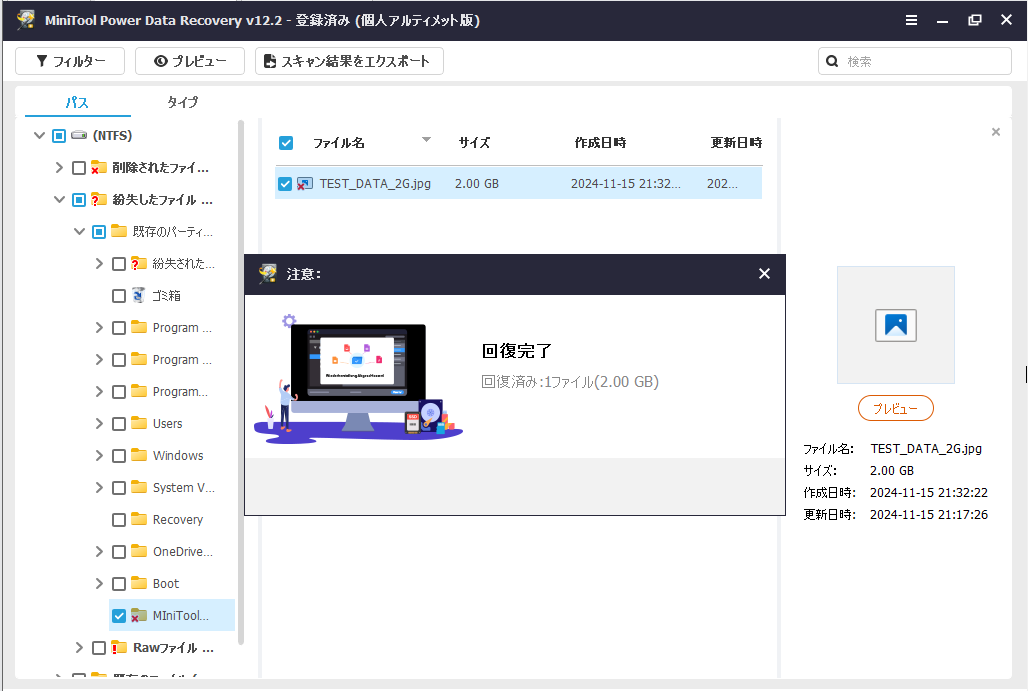Check the ゴミ箱 checkbox

[119, 296]
